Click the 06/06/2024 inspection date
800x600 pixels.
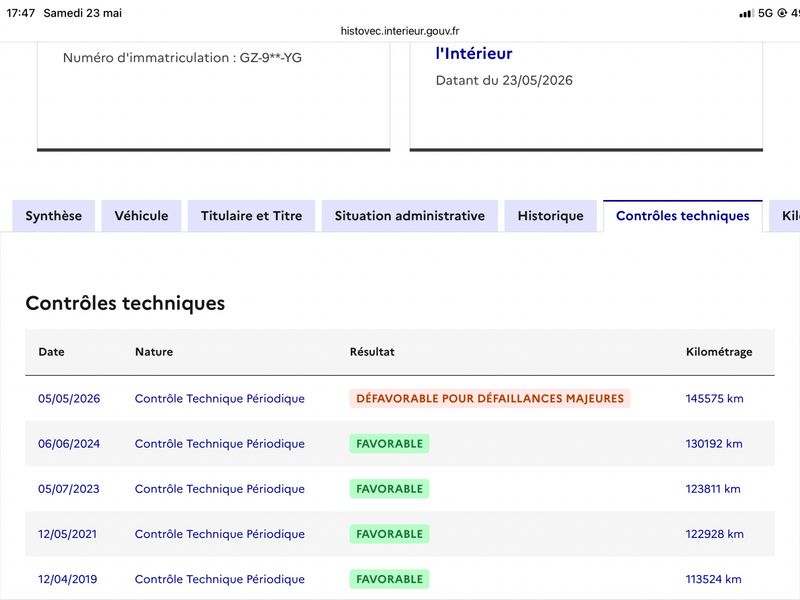69,444
